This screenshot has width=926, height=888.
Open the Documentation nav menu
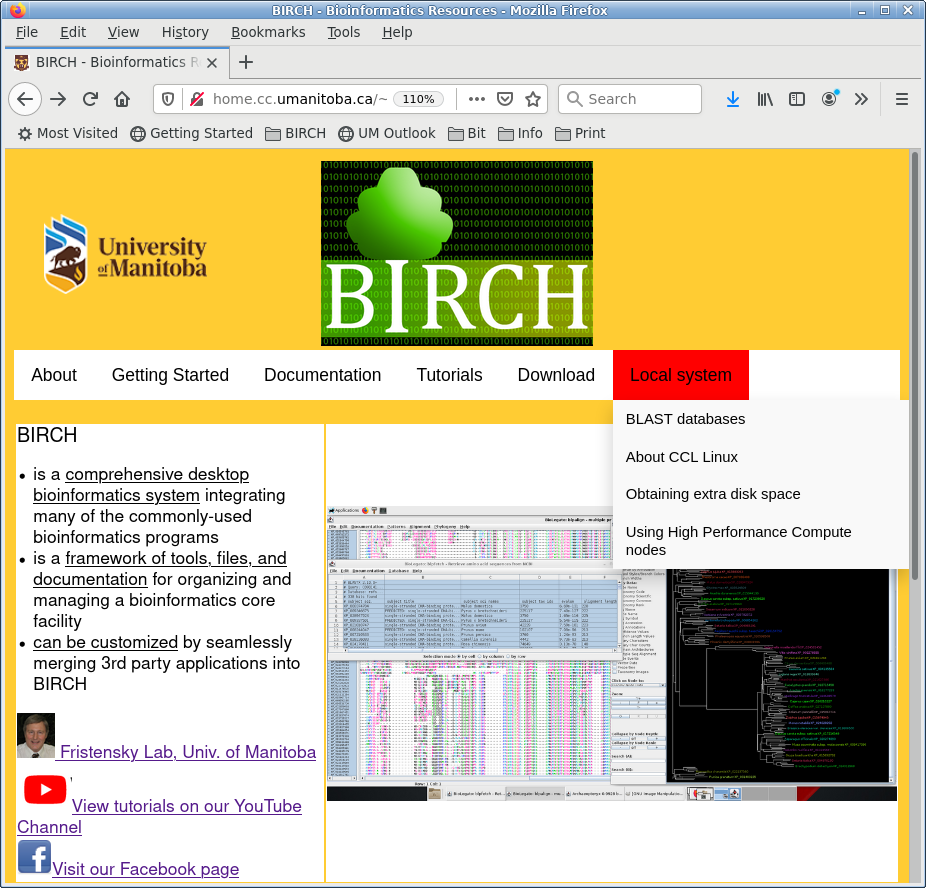click(322, 375)
